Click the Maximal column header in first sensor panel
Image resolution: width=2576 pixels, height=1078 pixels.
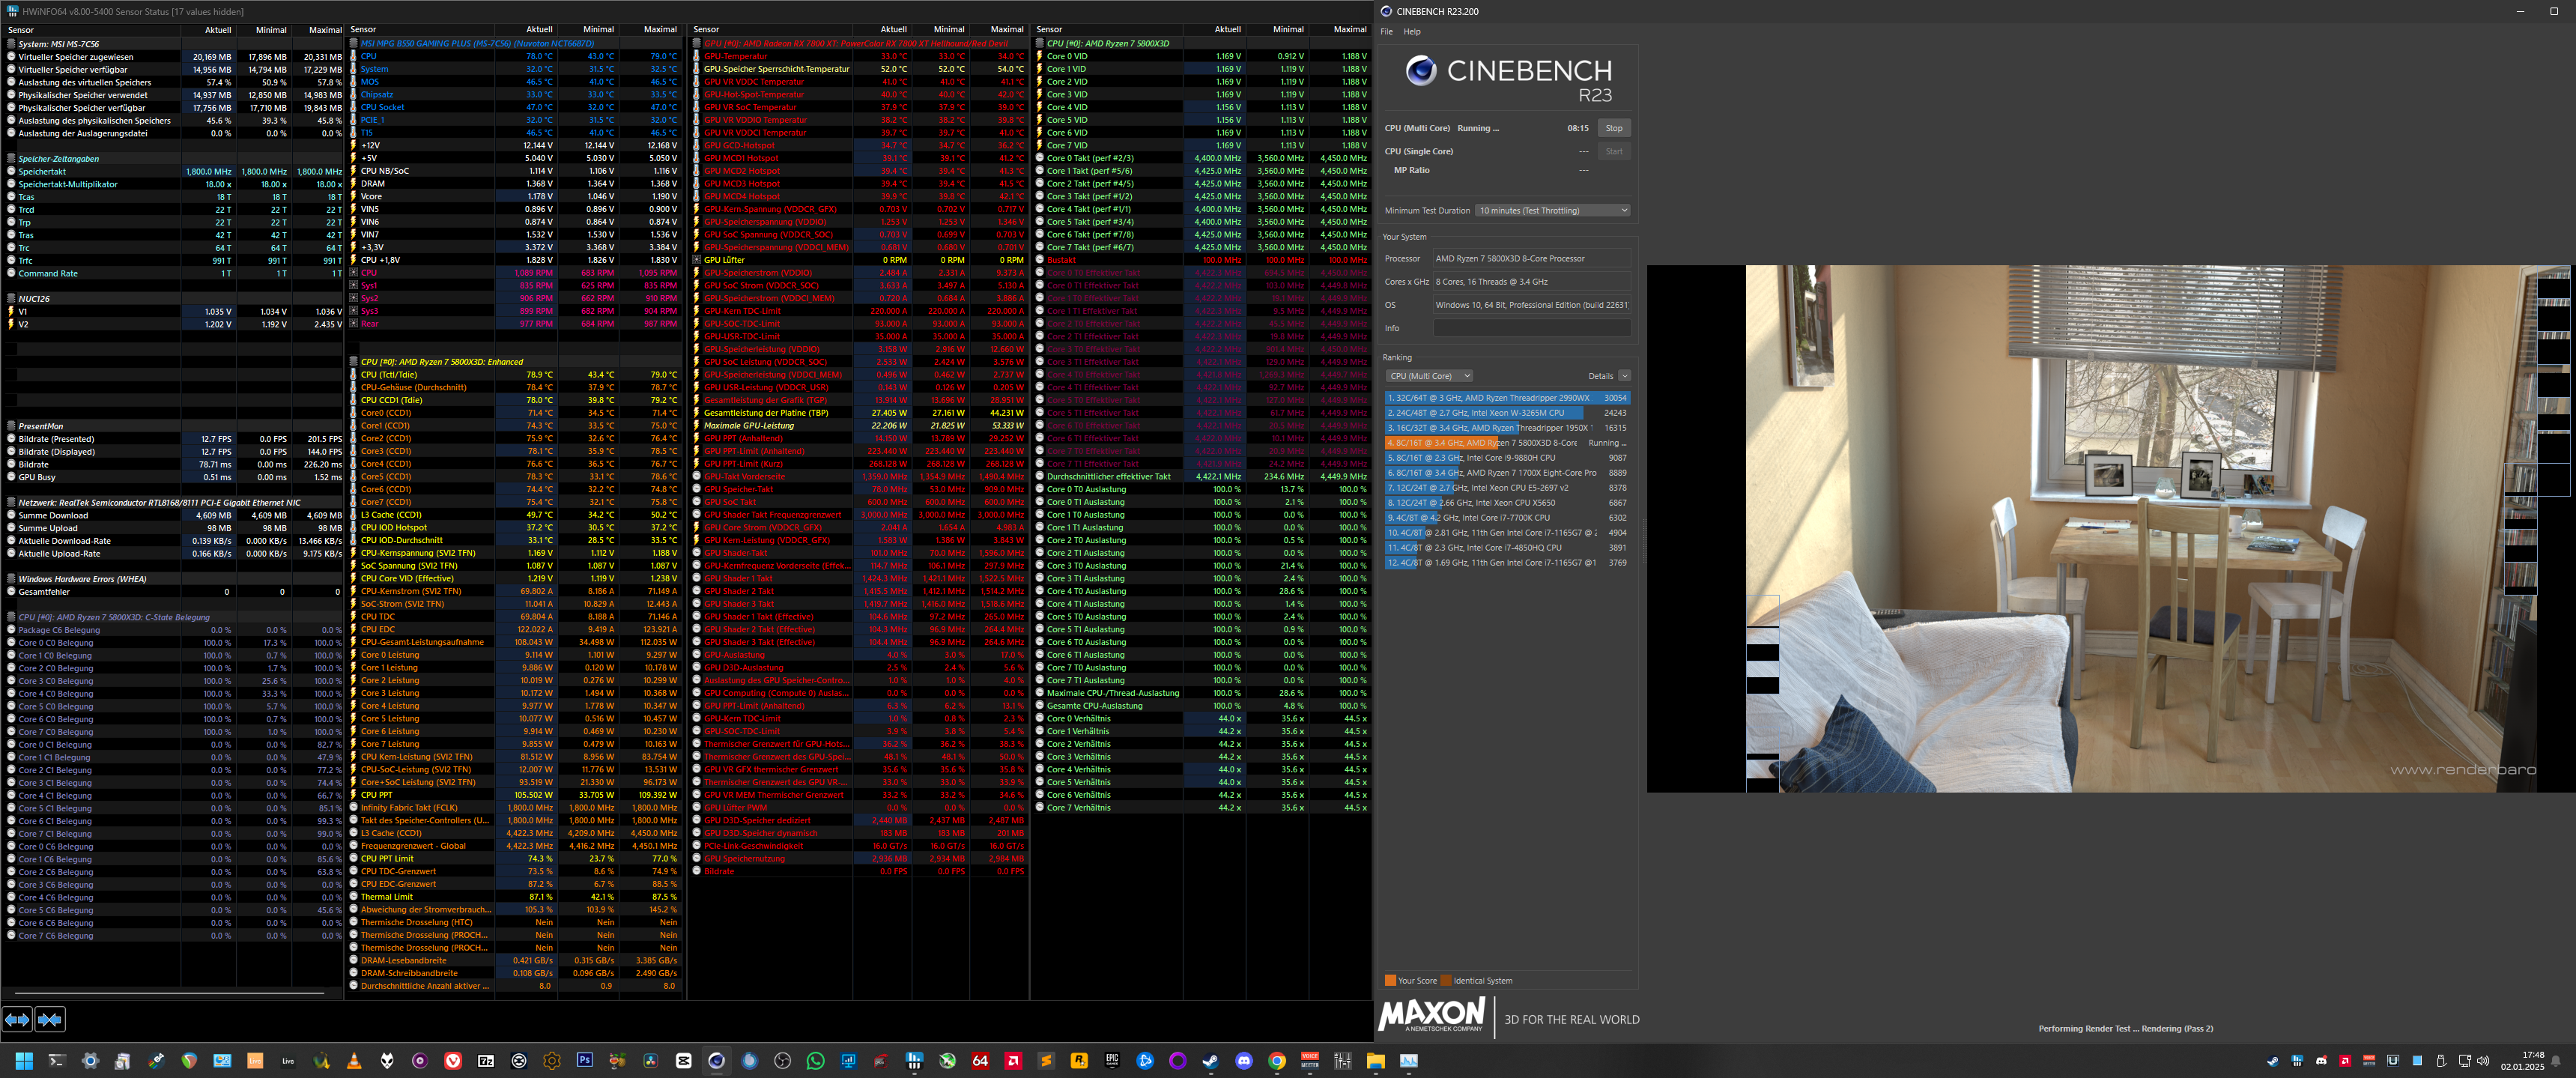325,30
